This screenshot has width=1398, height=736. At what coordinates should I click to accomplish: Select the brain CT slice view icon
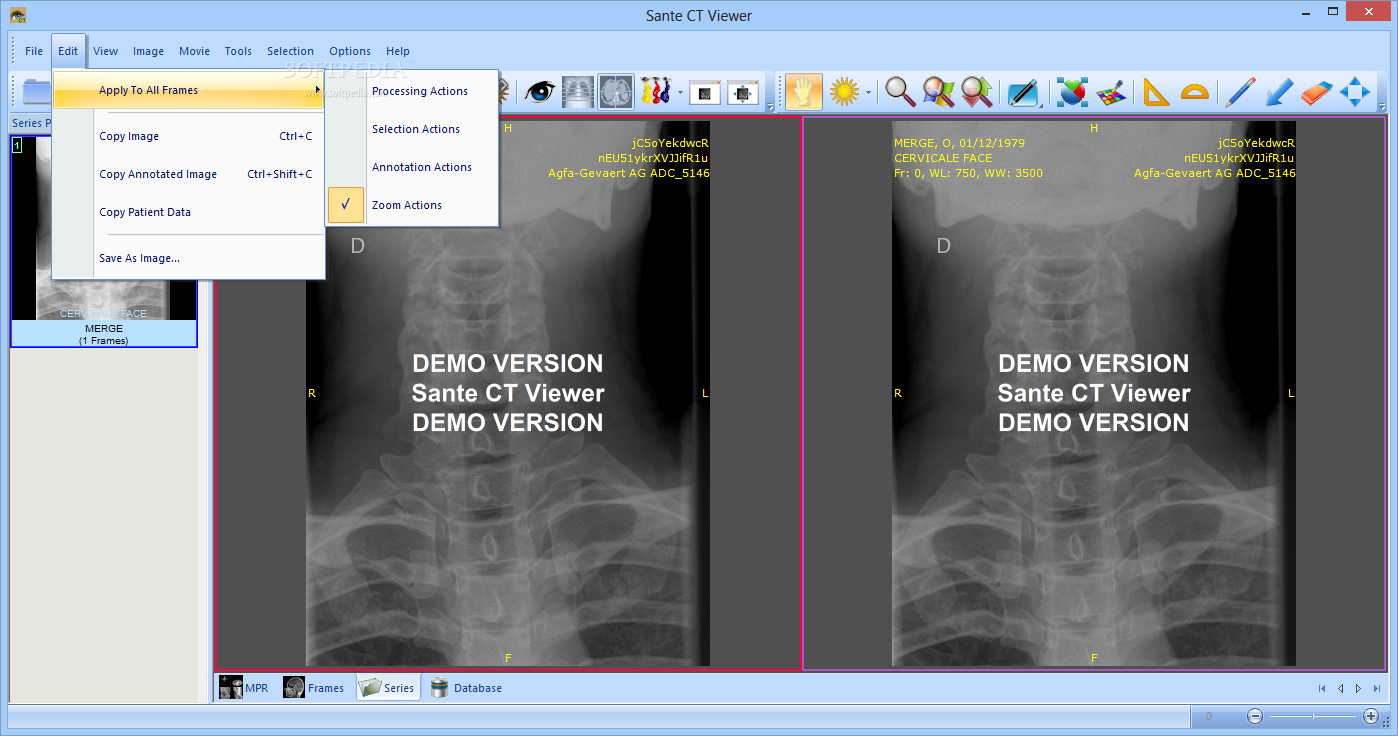tap(616, 92)
